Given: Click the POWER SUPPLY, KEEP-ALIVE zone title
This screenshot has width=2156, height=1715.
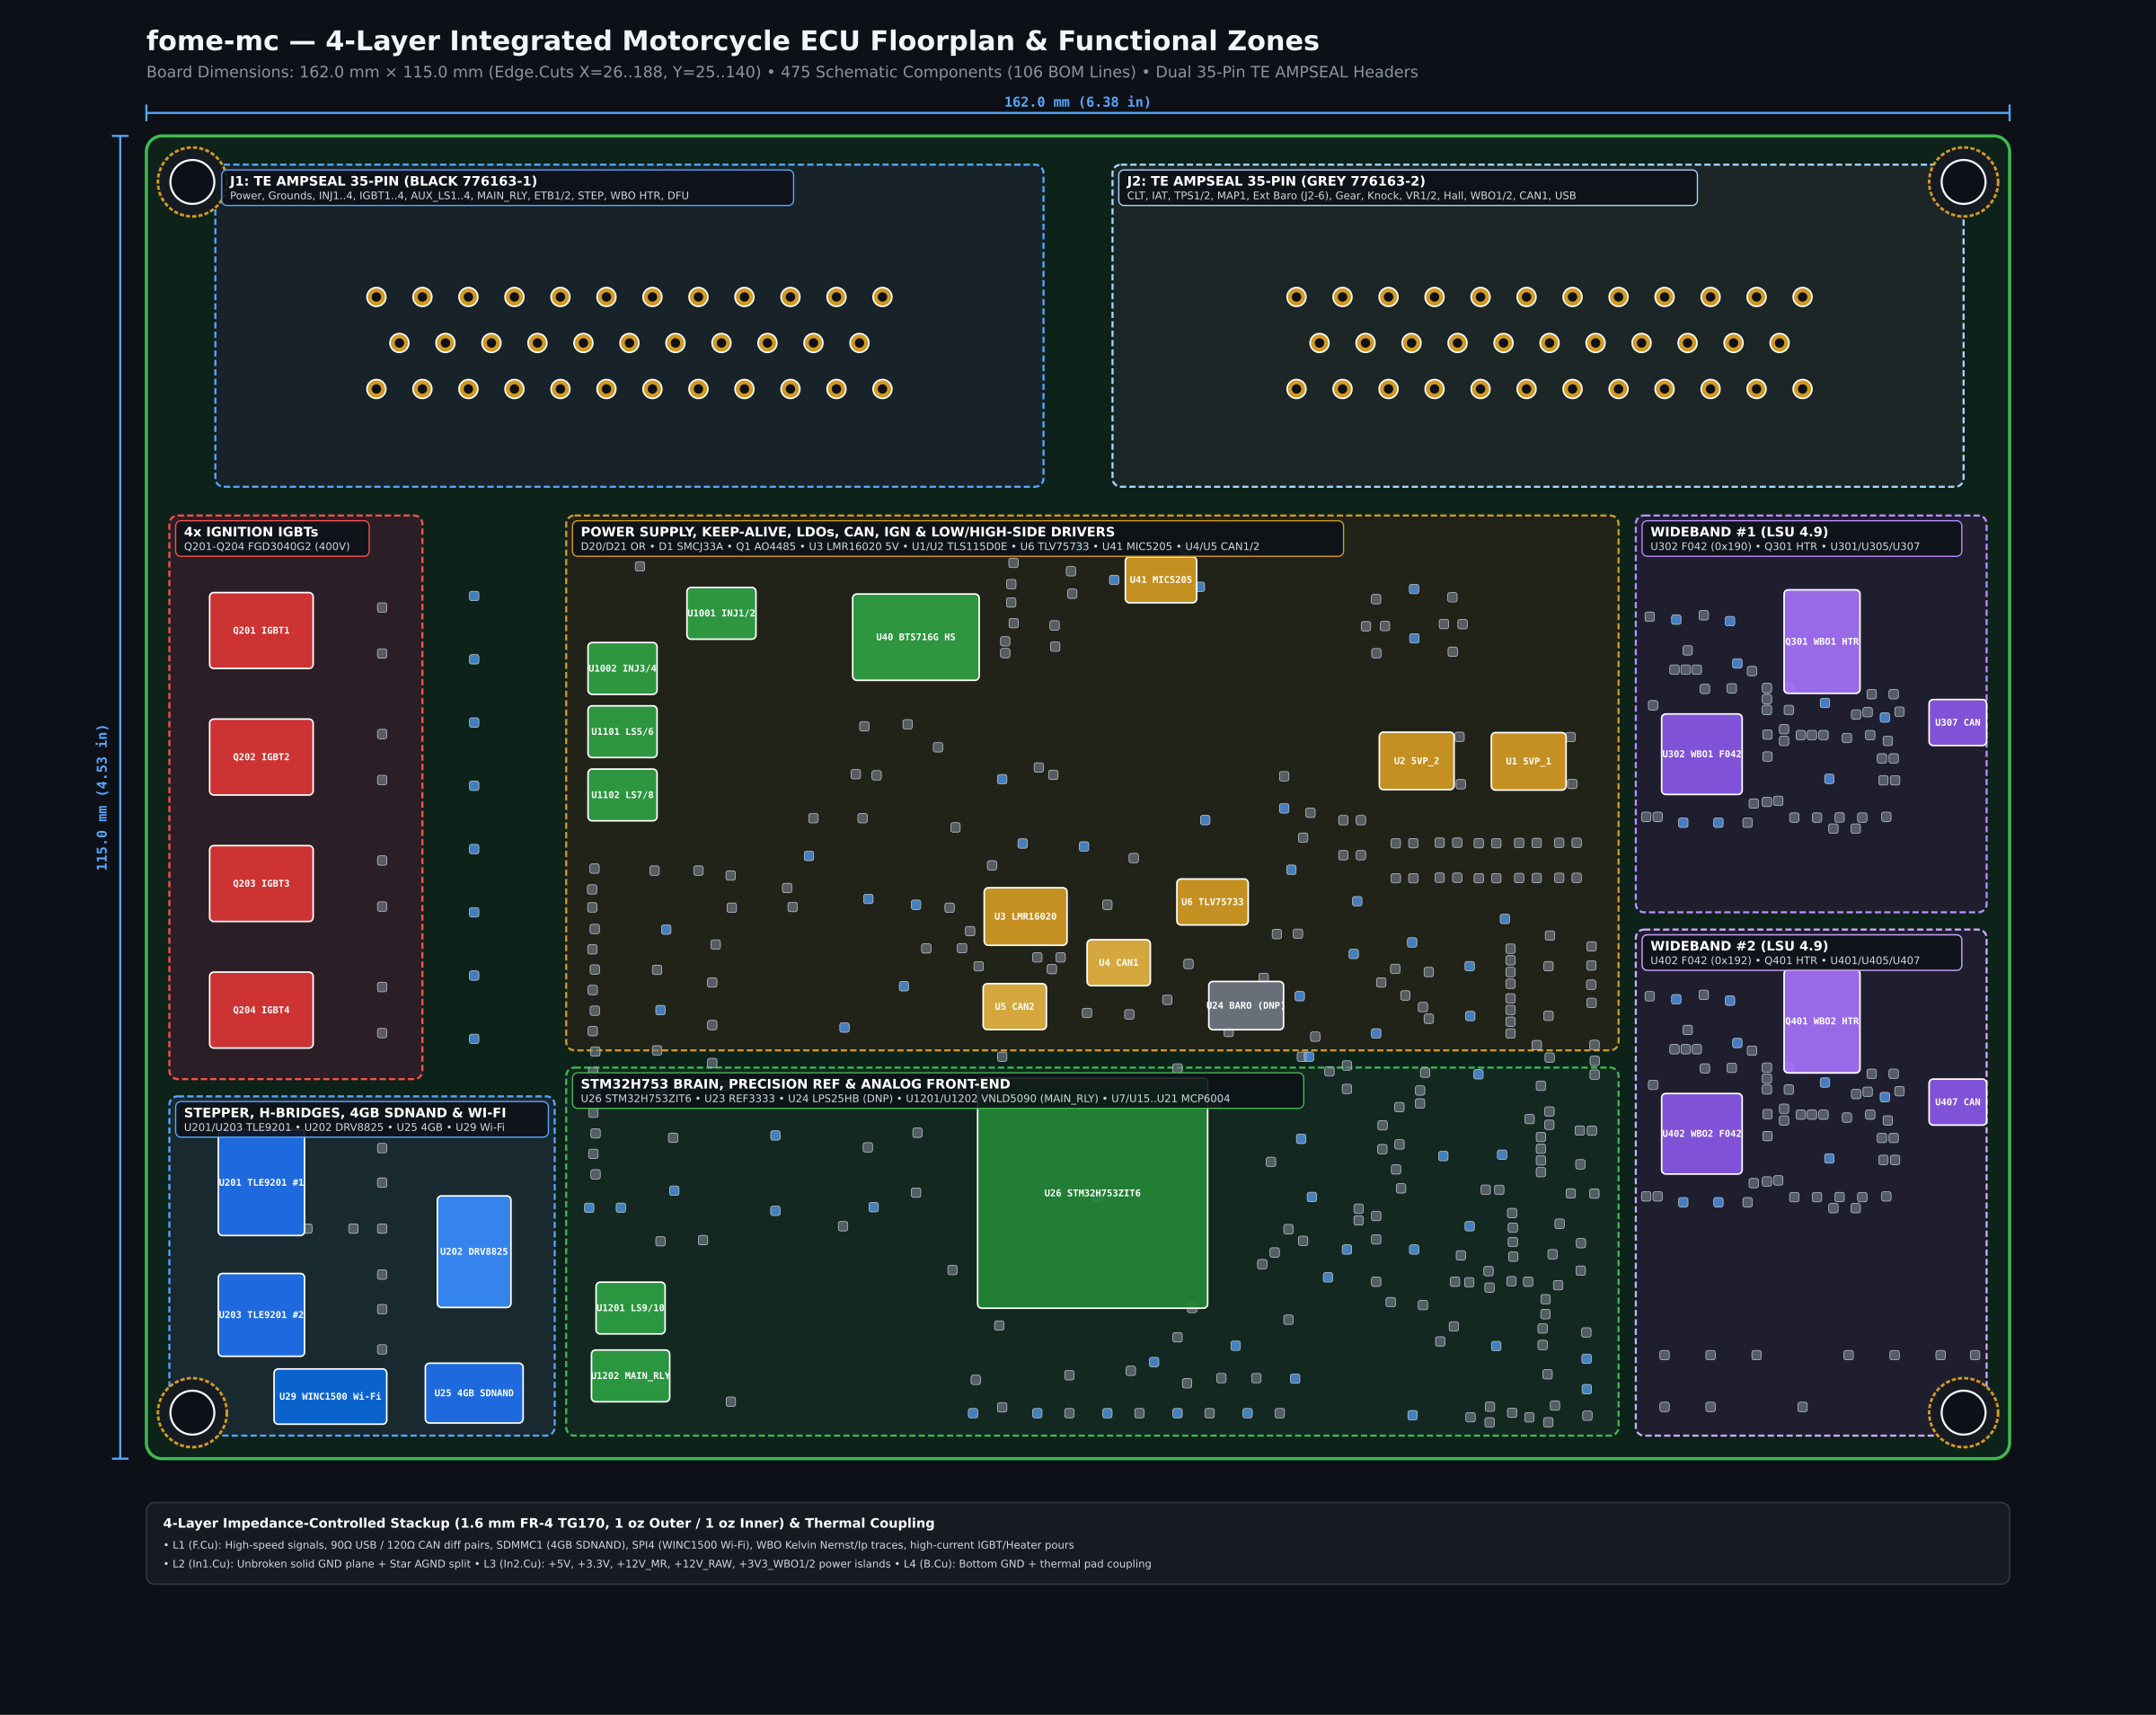Looking at the screenshot, I should (847, 532).
